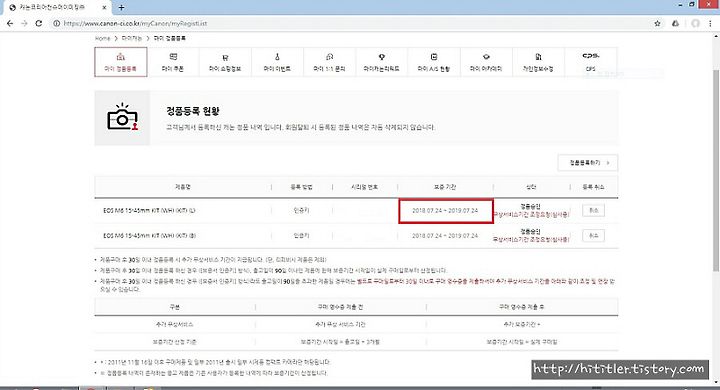Click the warranty period in the (B) row
The height and width of the screenshot is (390, 720).
tap(445, 236)
